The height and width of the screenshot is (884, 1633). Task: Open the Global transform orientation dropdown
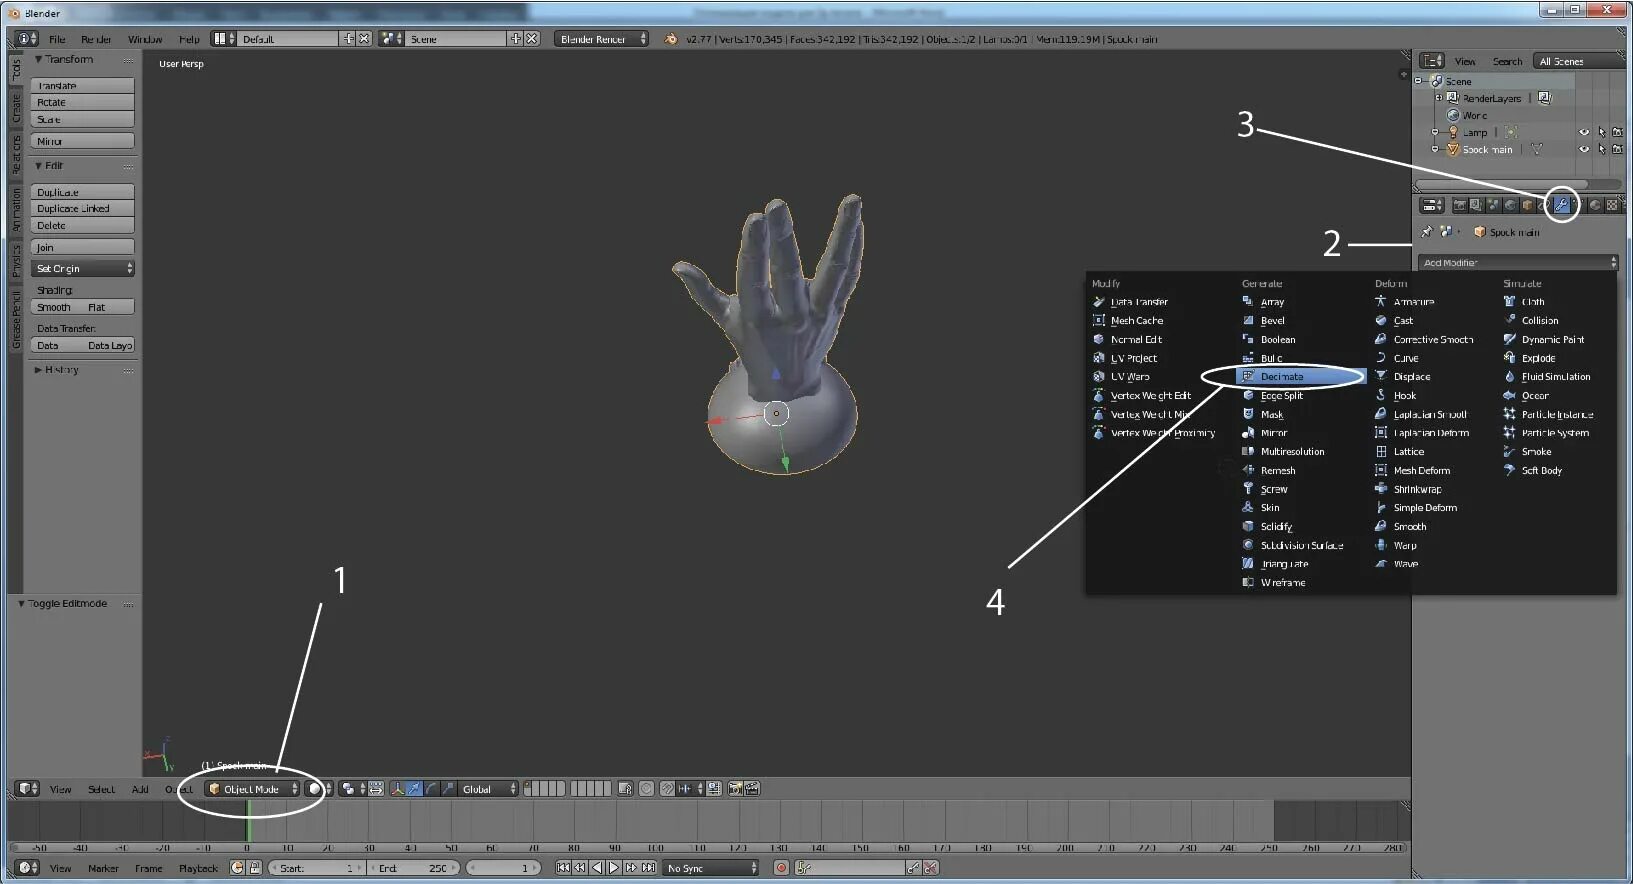[x=489, y=789]
